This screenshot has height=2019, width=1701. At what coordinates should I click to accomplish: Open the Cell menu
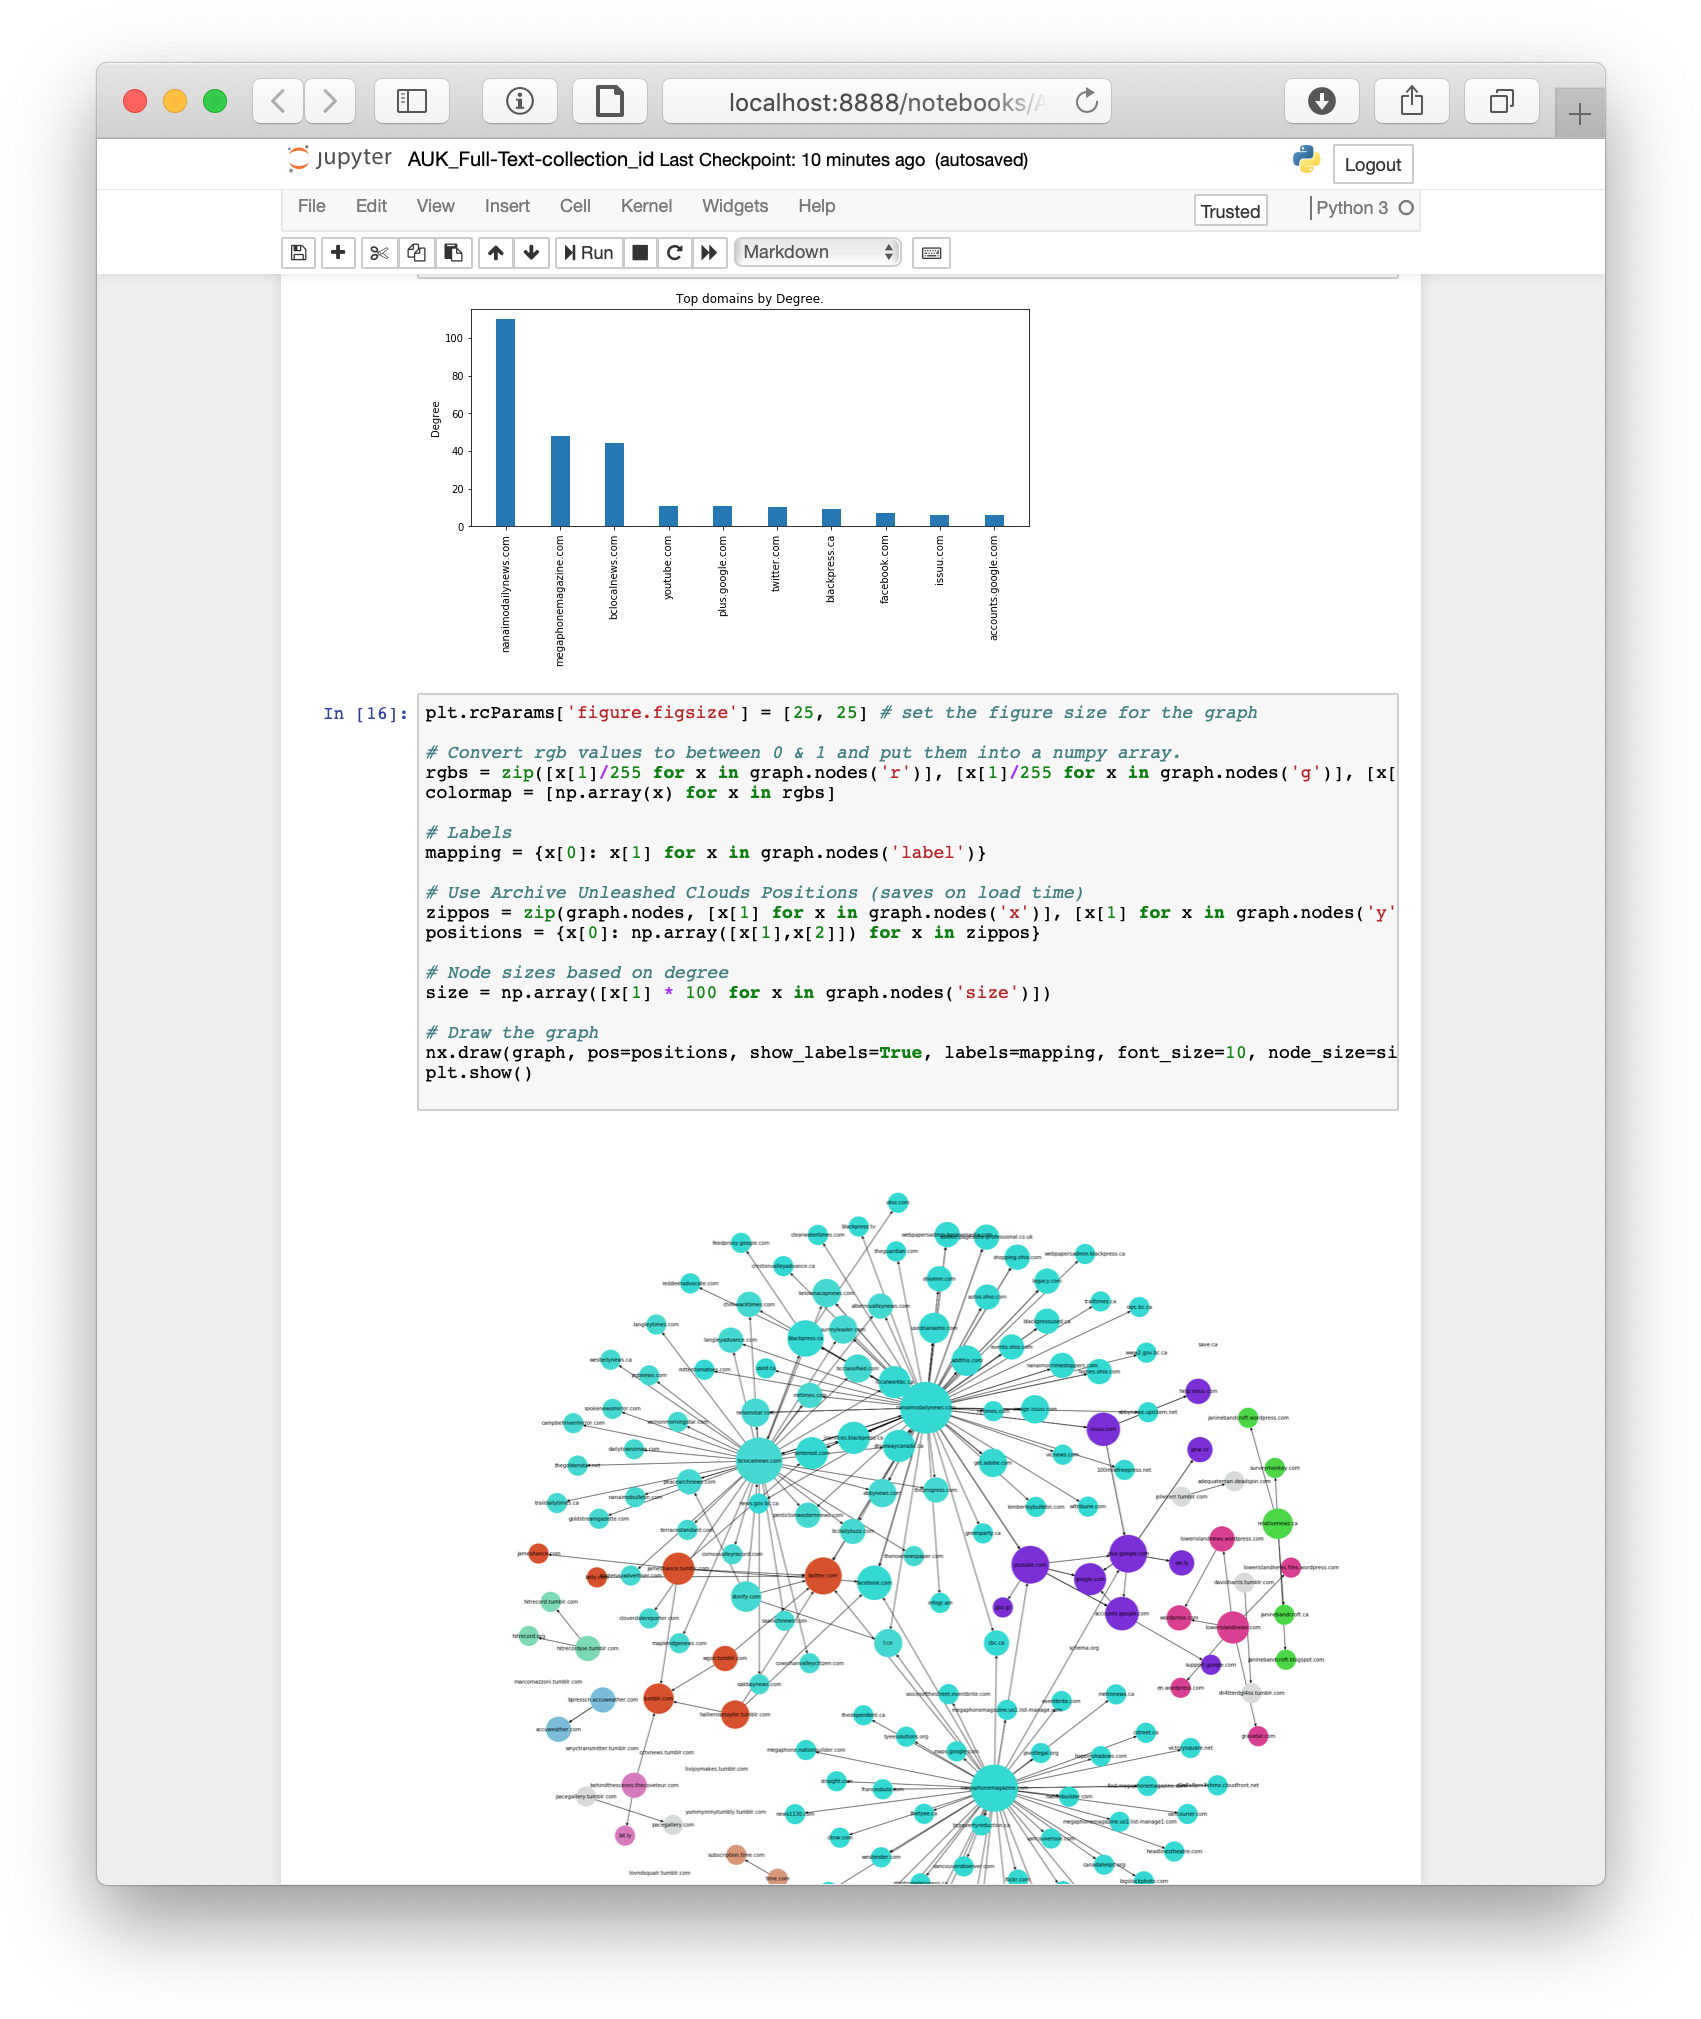pyautogui.click(x=575, y=206)
